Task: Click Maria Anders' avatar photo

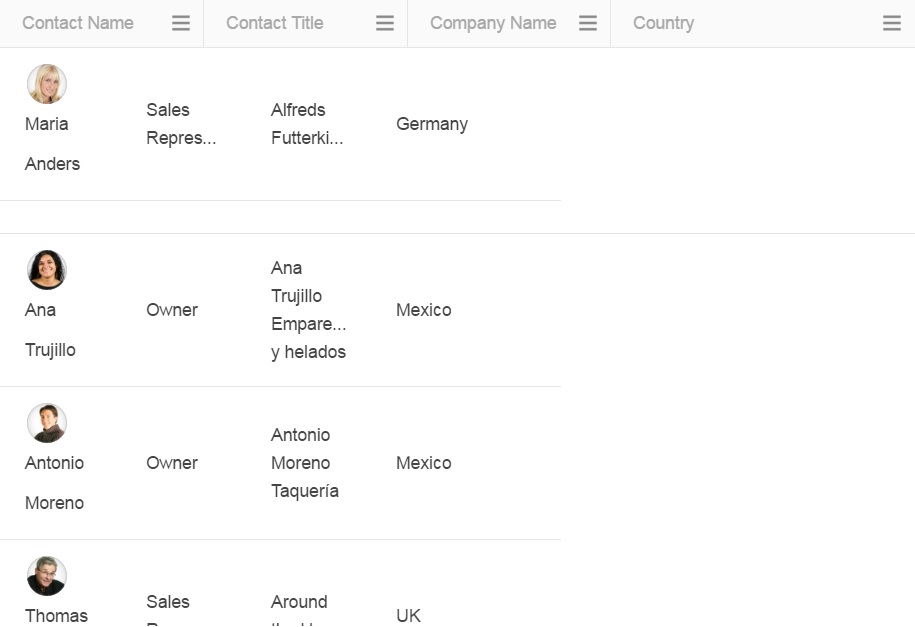Action: point(47,85)
